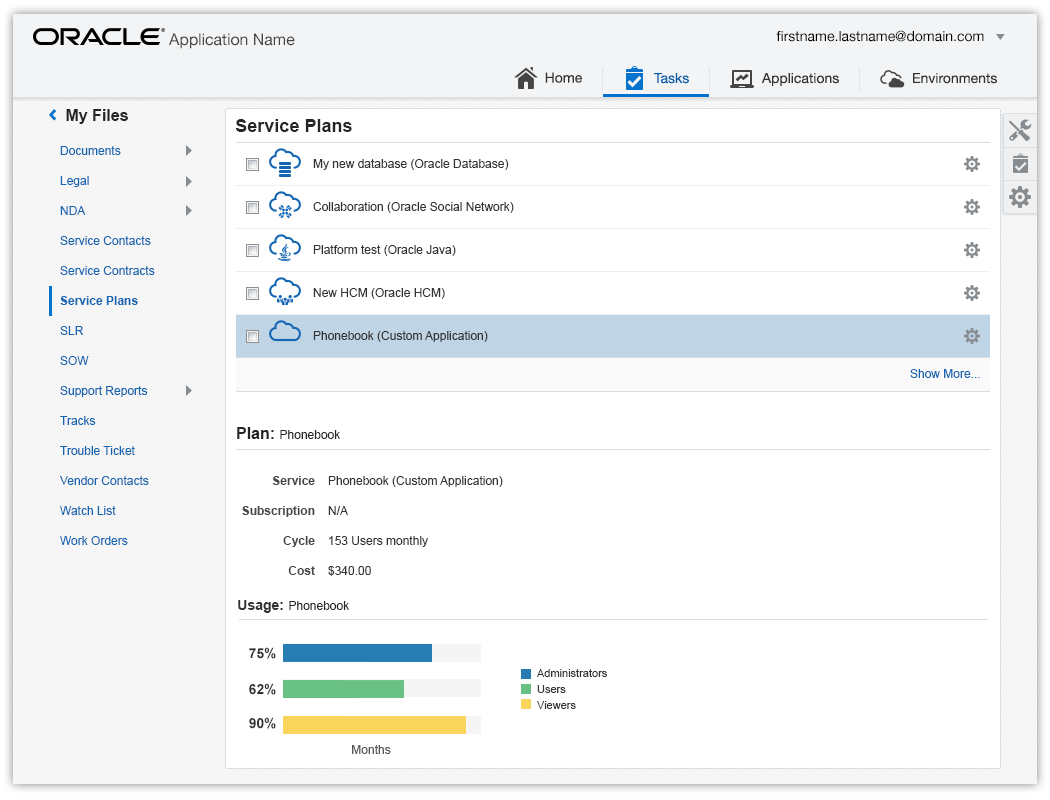The image size is (1050, 800).
Task: Switch to the Environments tab
Action: 938,78
